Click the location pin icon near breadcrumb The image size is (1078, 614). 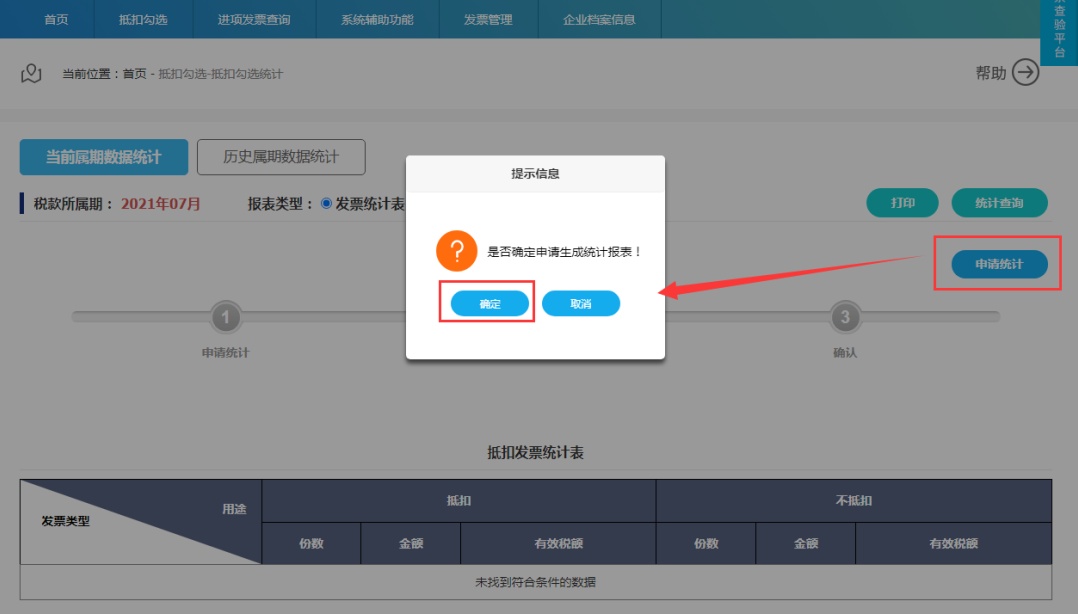point(31,73)
